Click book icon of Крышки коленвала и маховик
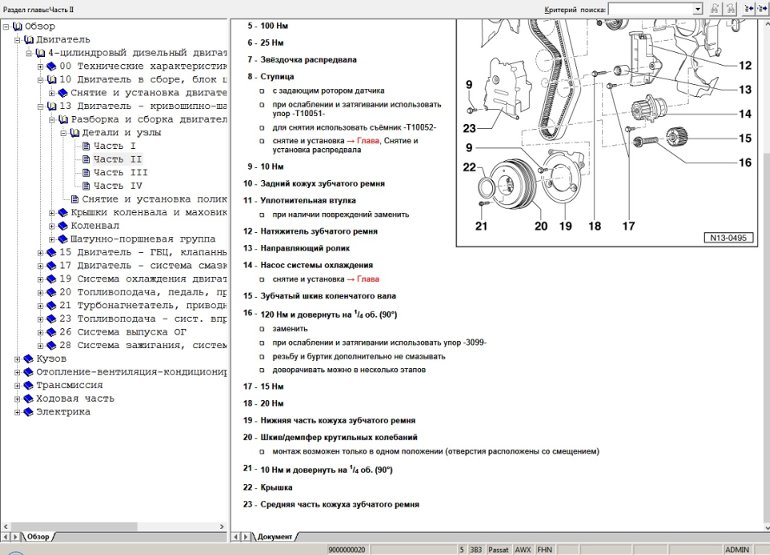 tap(63, 212)
